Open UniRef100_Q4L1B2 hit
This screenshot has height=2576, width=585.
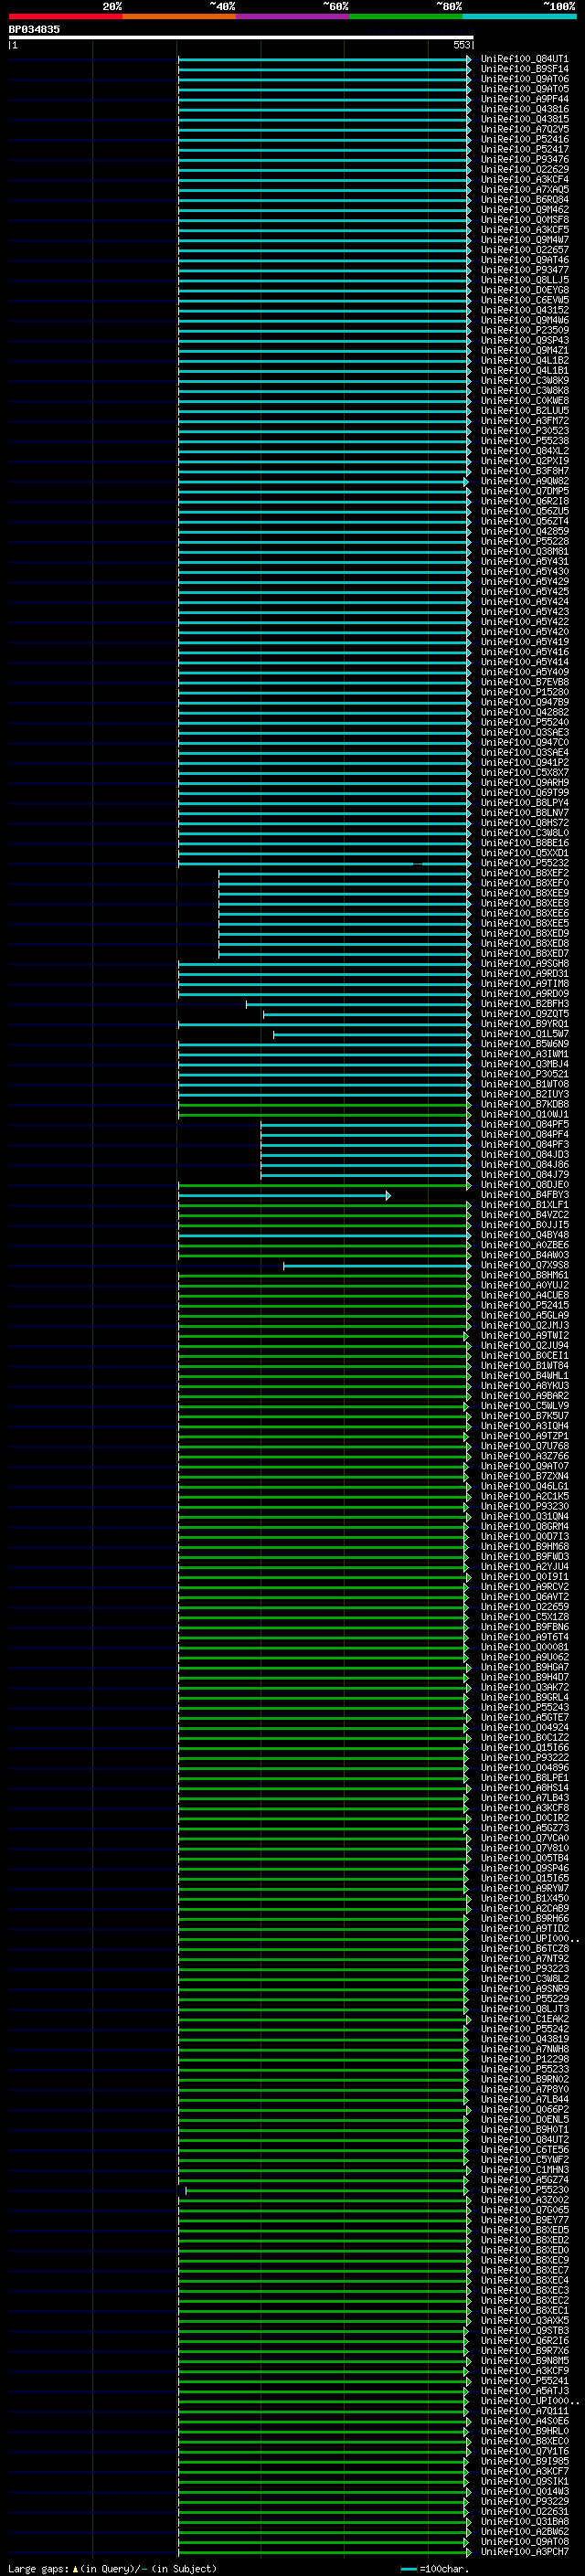tap(524, 360)
